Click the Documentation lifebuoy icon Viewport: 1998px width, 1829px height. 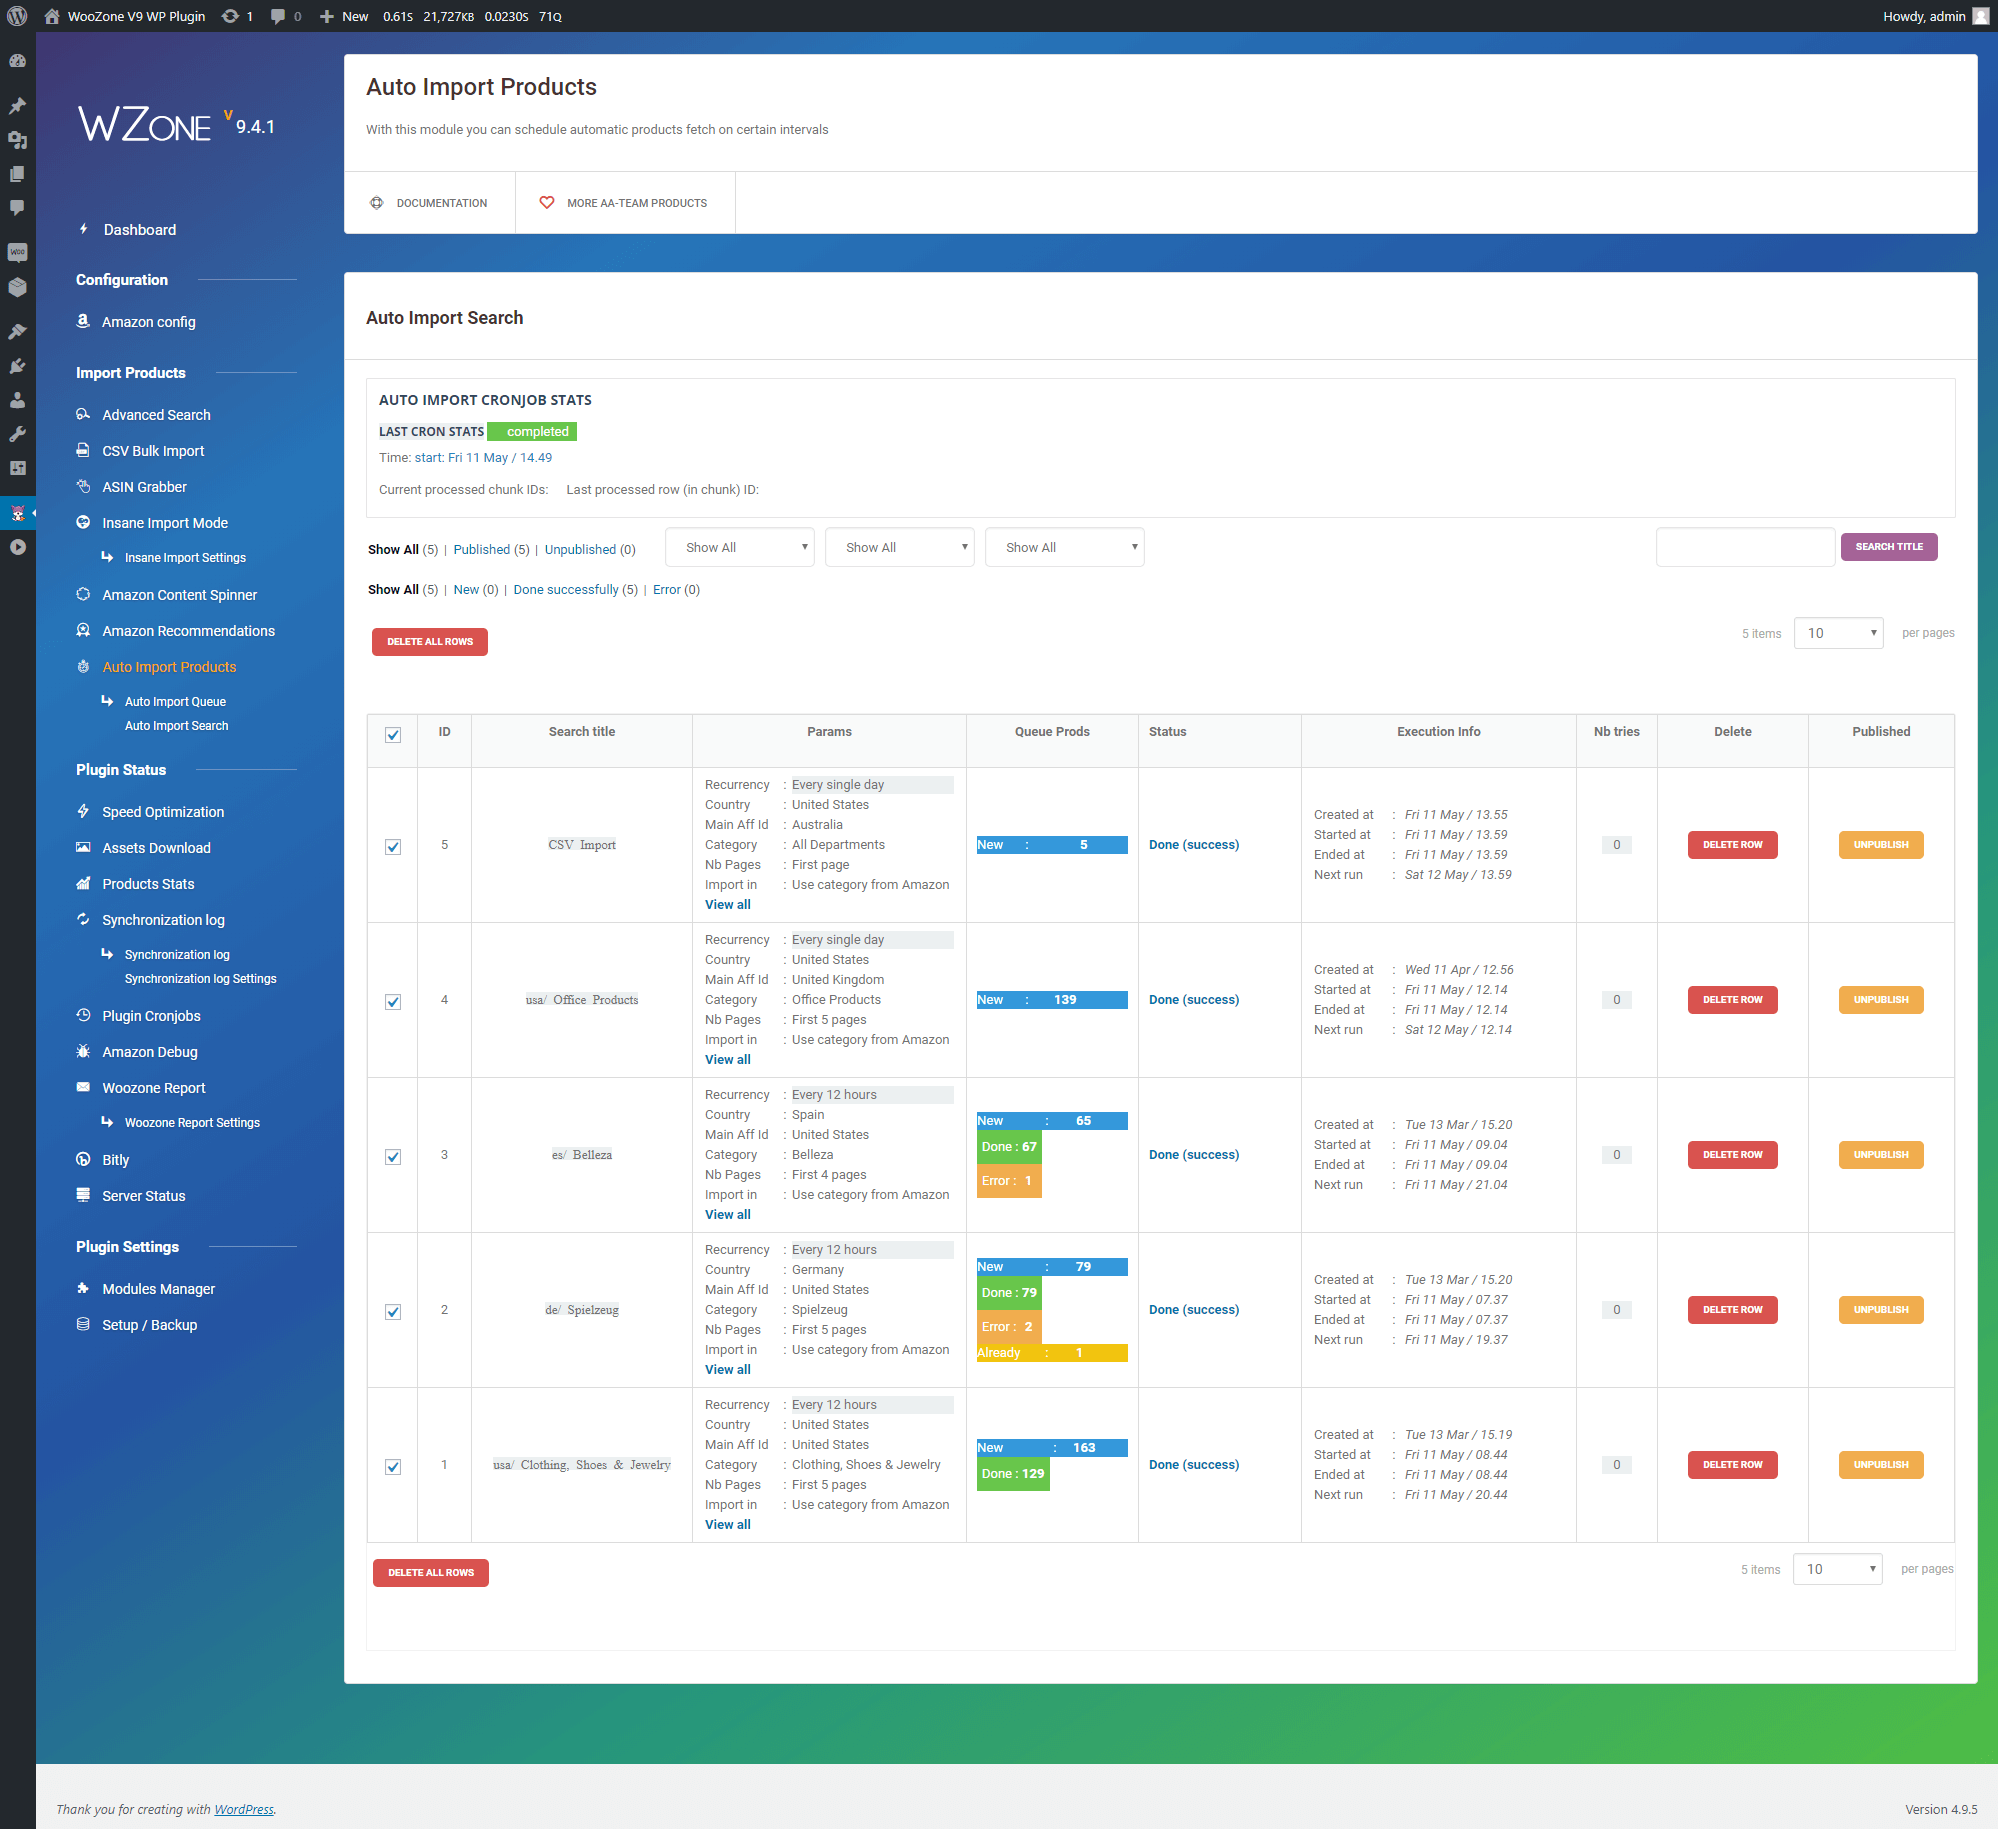point(377,203)
